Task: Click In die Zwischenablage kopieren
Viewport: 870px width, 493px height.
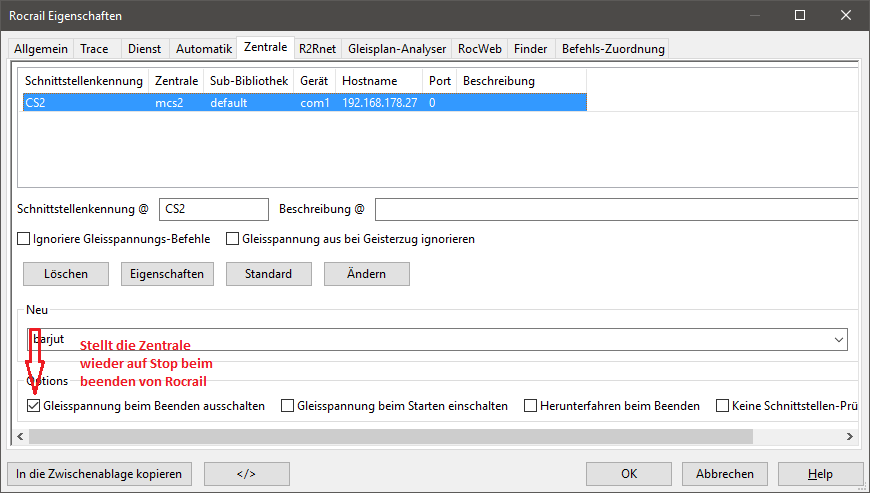Action: coord(99,473)
